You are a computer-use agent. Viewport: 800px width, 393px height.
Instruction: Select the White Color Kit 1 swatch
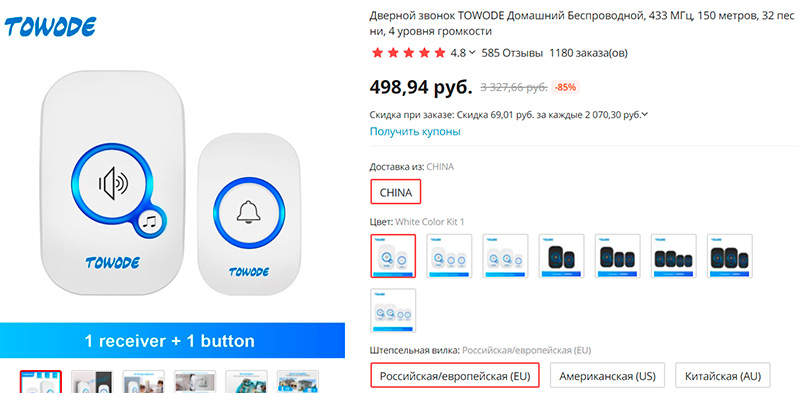(x=393, y=256)
